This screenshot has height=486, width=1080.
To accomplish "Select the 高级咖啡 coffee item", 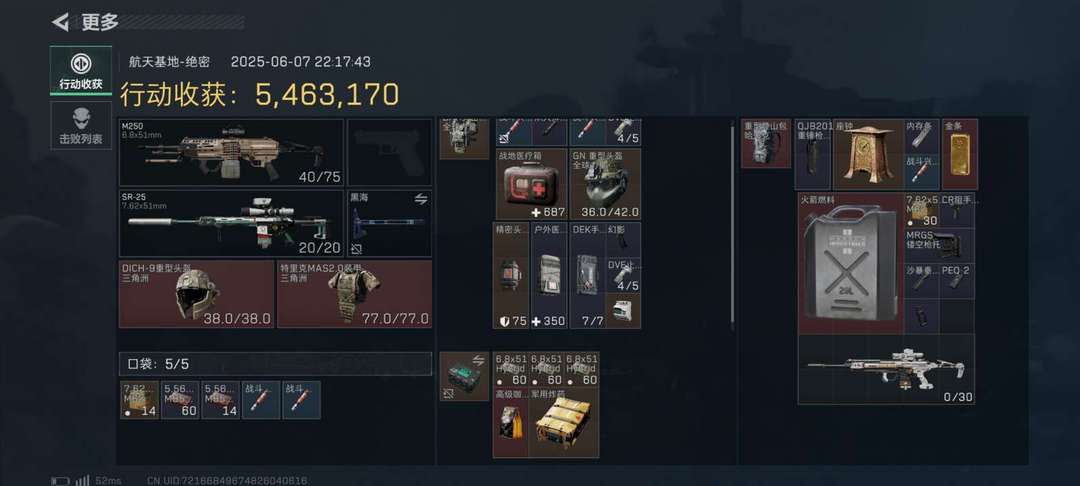I will tap(510, 423).
